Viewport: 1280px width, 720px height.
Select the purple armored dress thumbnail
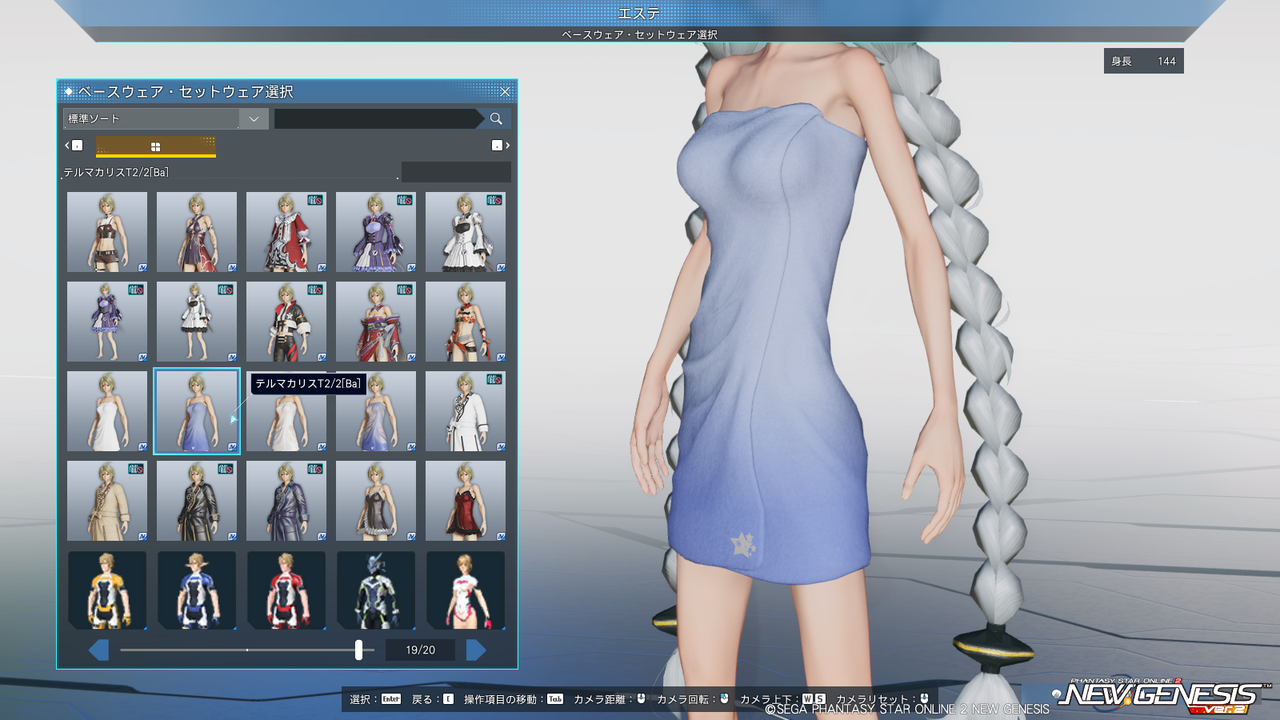click(x=376, y=232)
